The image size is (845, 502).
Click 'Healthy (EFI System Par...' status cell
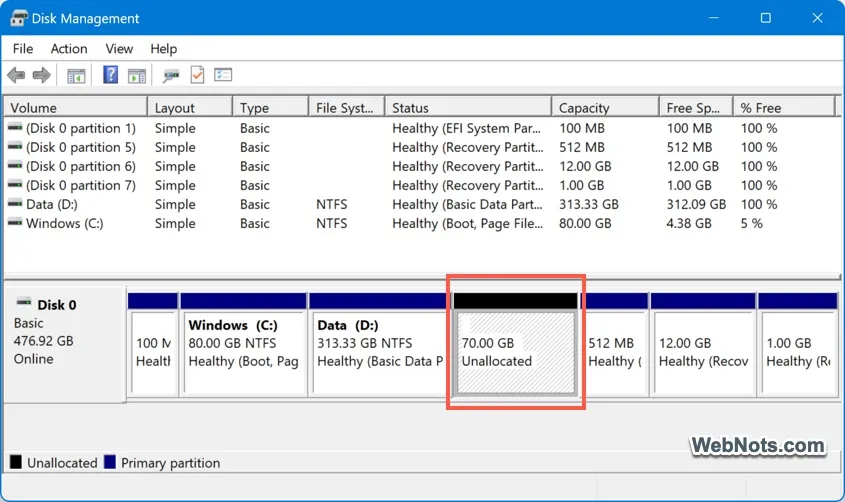click(x=466, y=128)
